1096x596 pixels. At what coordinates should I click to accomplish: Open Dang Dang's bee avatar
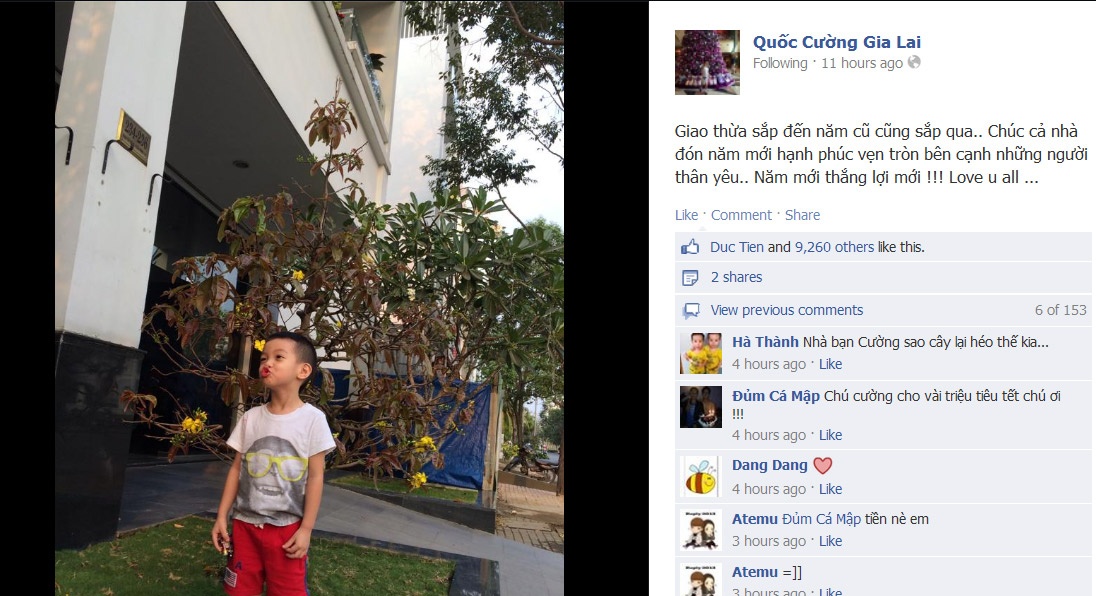point(700,477)
